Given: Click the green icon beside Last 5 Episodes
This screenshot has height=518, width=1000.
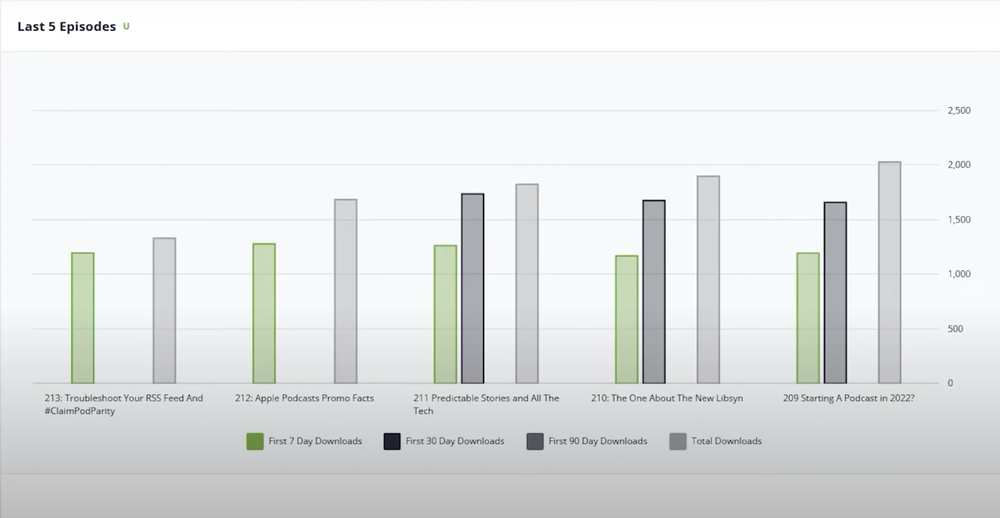Looking at the screenshot, I should 126,26.
